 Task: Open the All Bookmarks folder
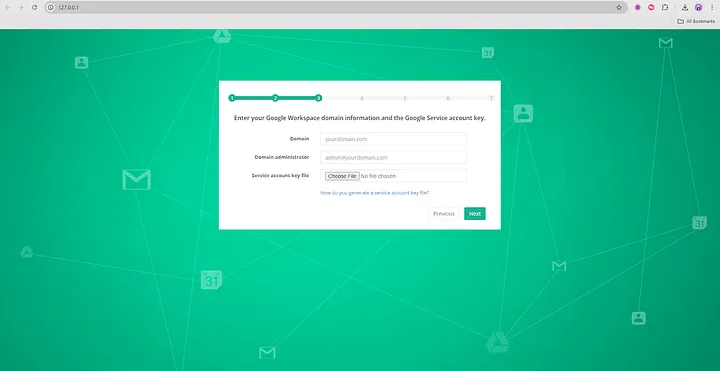pyautogui.click(x=696, y=21)
